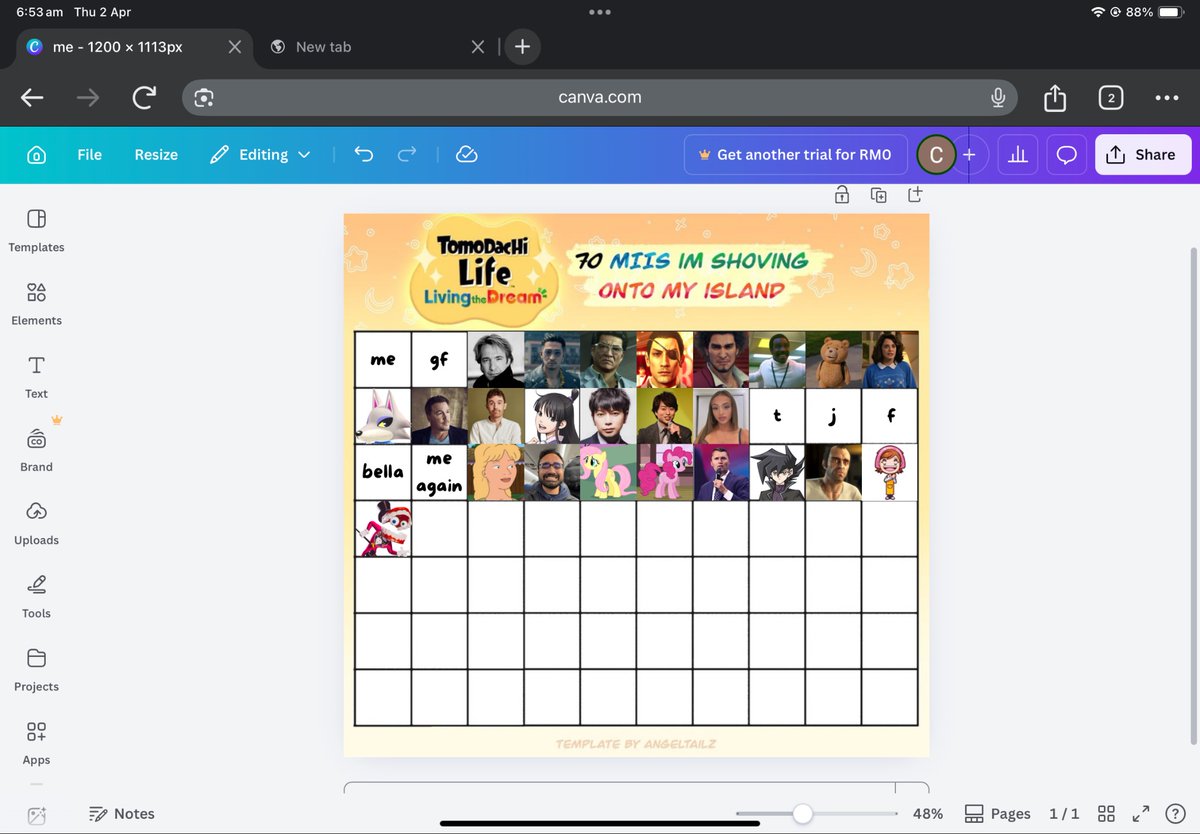The height and width of the screenshot is (834, 1200).
Task: Open grid view of pages
Action: 1106,814
